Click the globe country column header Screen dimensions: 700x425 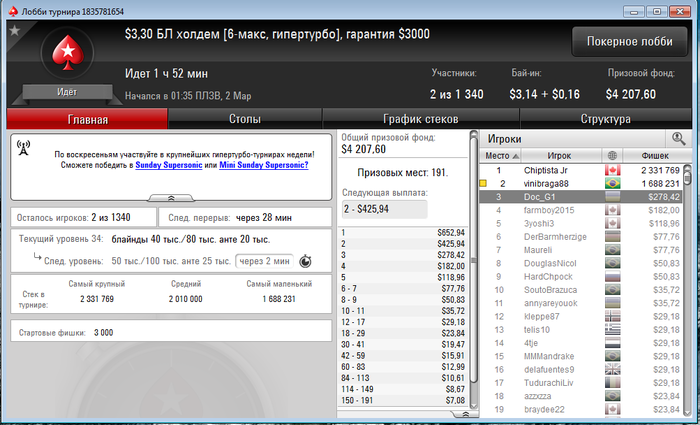tap(612, 156)
